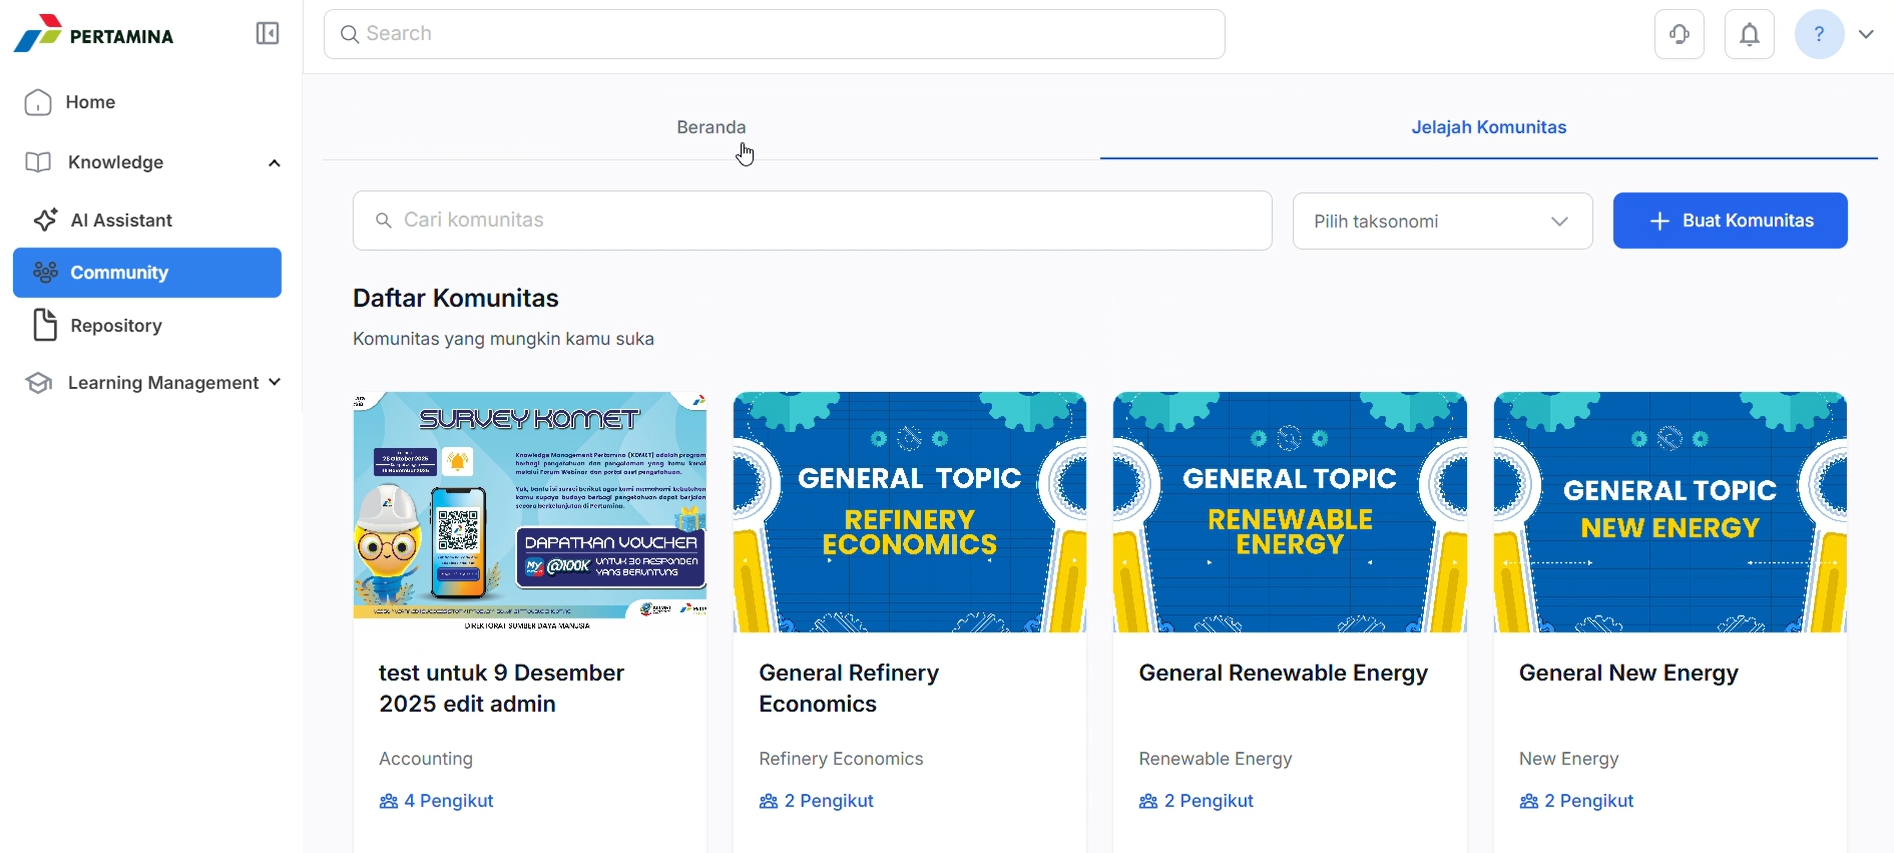Select the Community sidebar item
This screenshot has height=853, width=1894.
point(147,273)
